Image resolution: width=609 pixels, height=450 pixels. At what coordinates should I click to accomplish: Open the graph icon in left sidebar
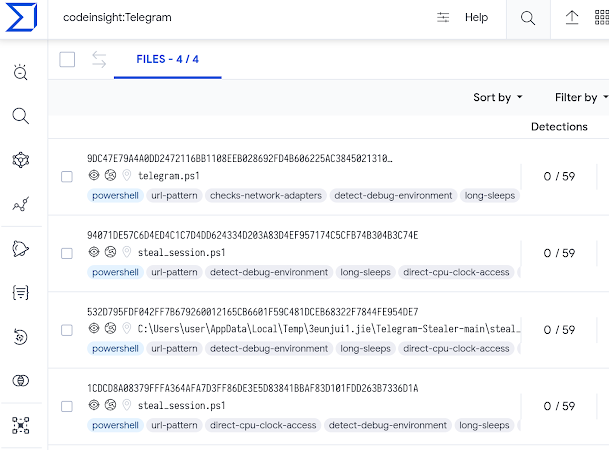coord(20,204)
